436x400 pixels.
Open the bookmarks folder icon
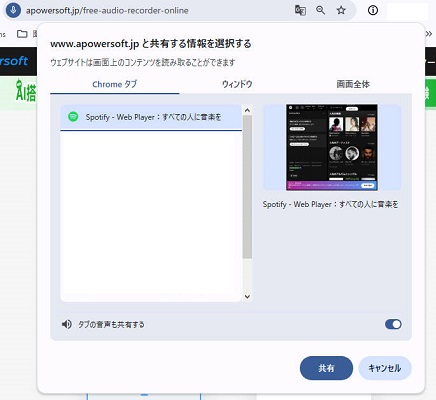22,34
